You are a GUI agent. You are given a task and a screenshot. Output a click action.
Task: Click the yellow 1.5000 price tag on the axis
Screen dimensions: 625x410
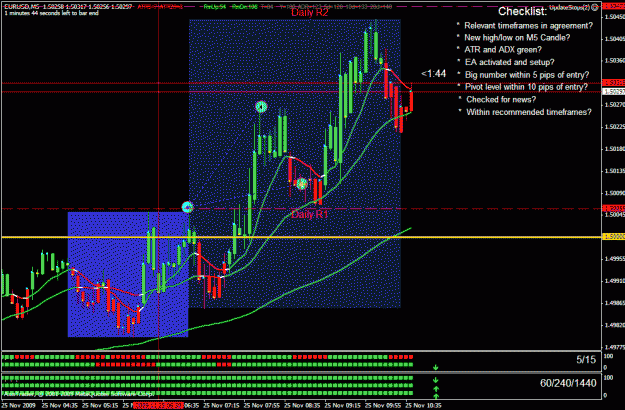(x=613, y=237)
